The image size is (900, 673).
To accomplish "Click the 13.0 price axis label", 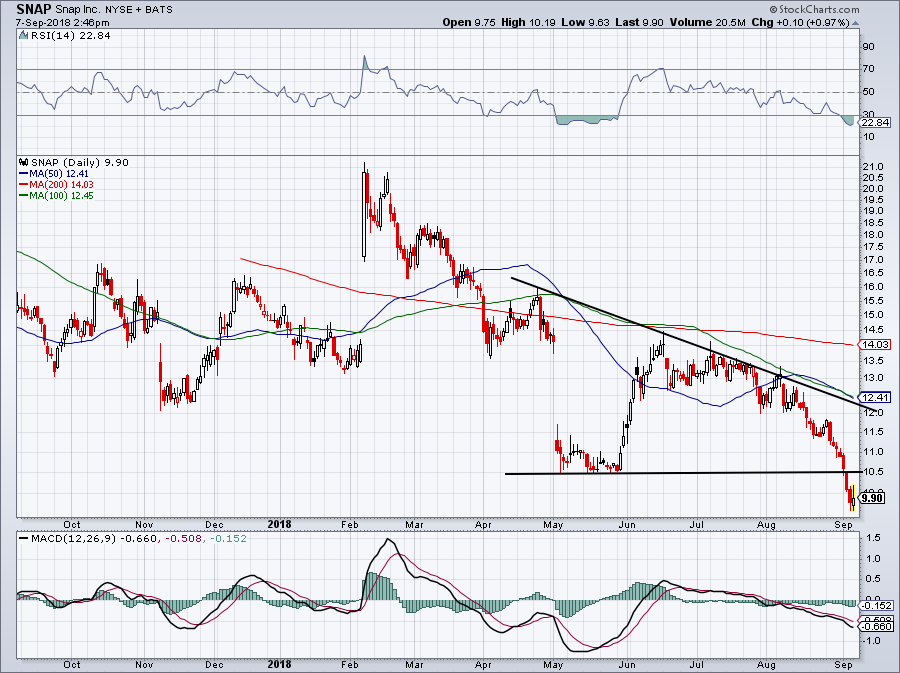I will 872,378.
